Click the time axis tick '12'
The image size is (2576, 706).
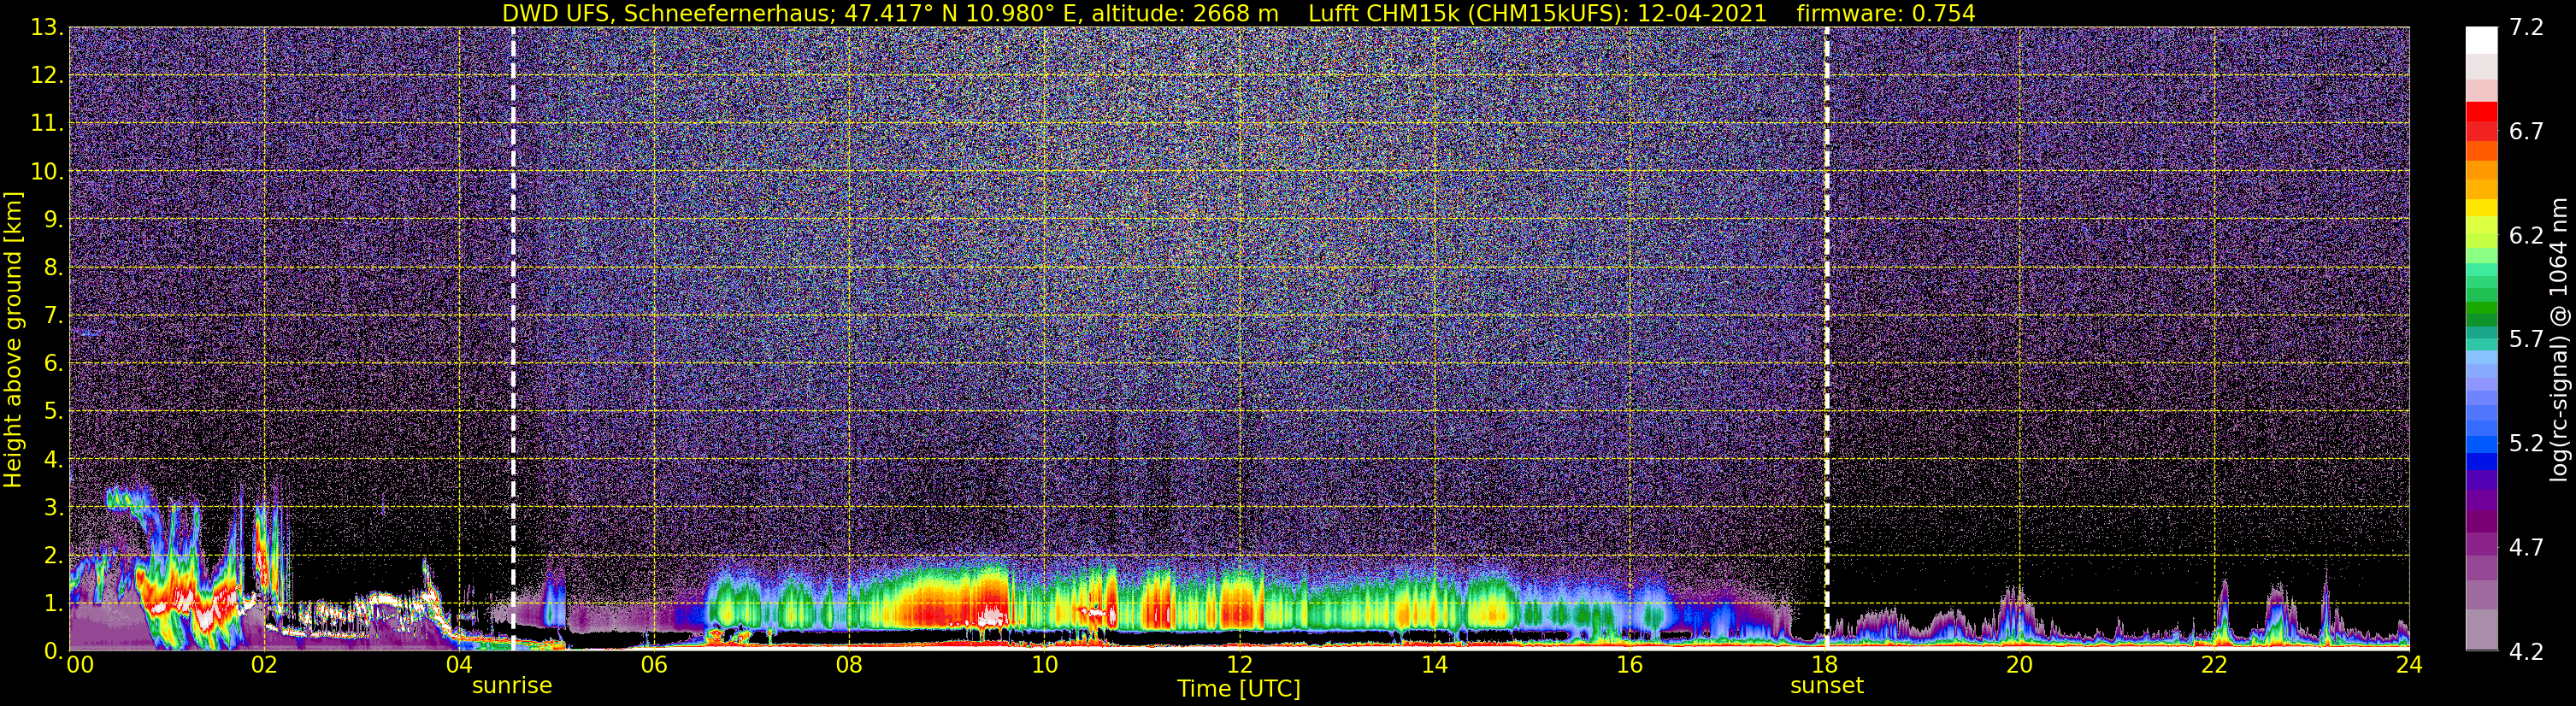tap(1239, 665)
